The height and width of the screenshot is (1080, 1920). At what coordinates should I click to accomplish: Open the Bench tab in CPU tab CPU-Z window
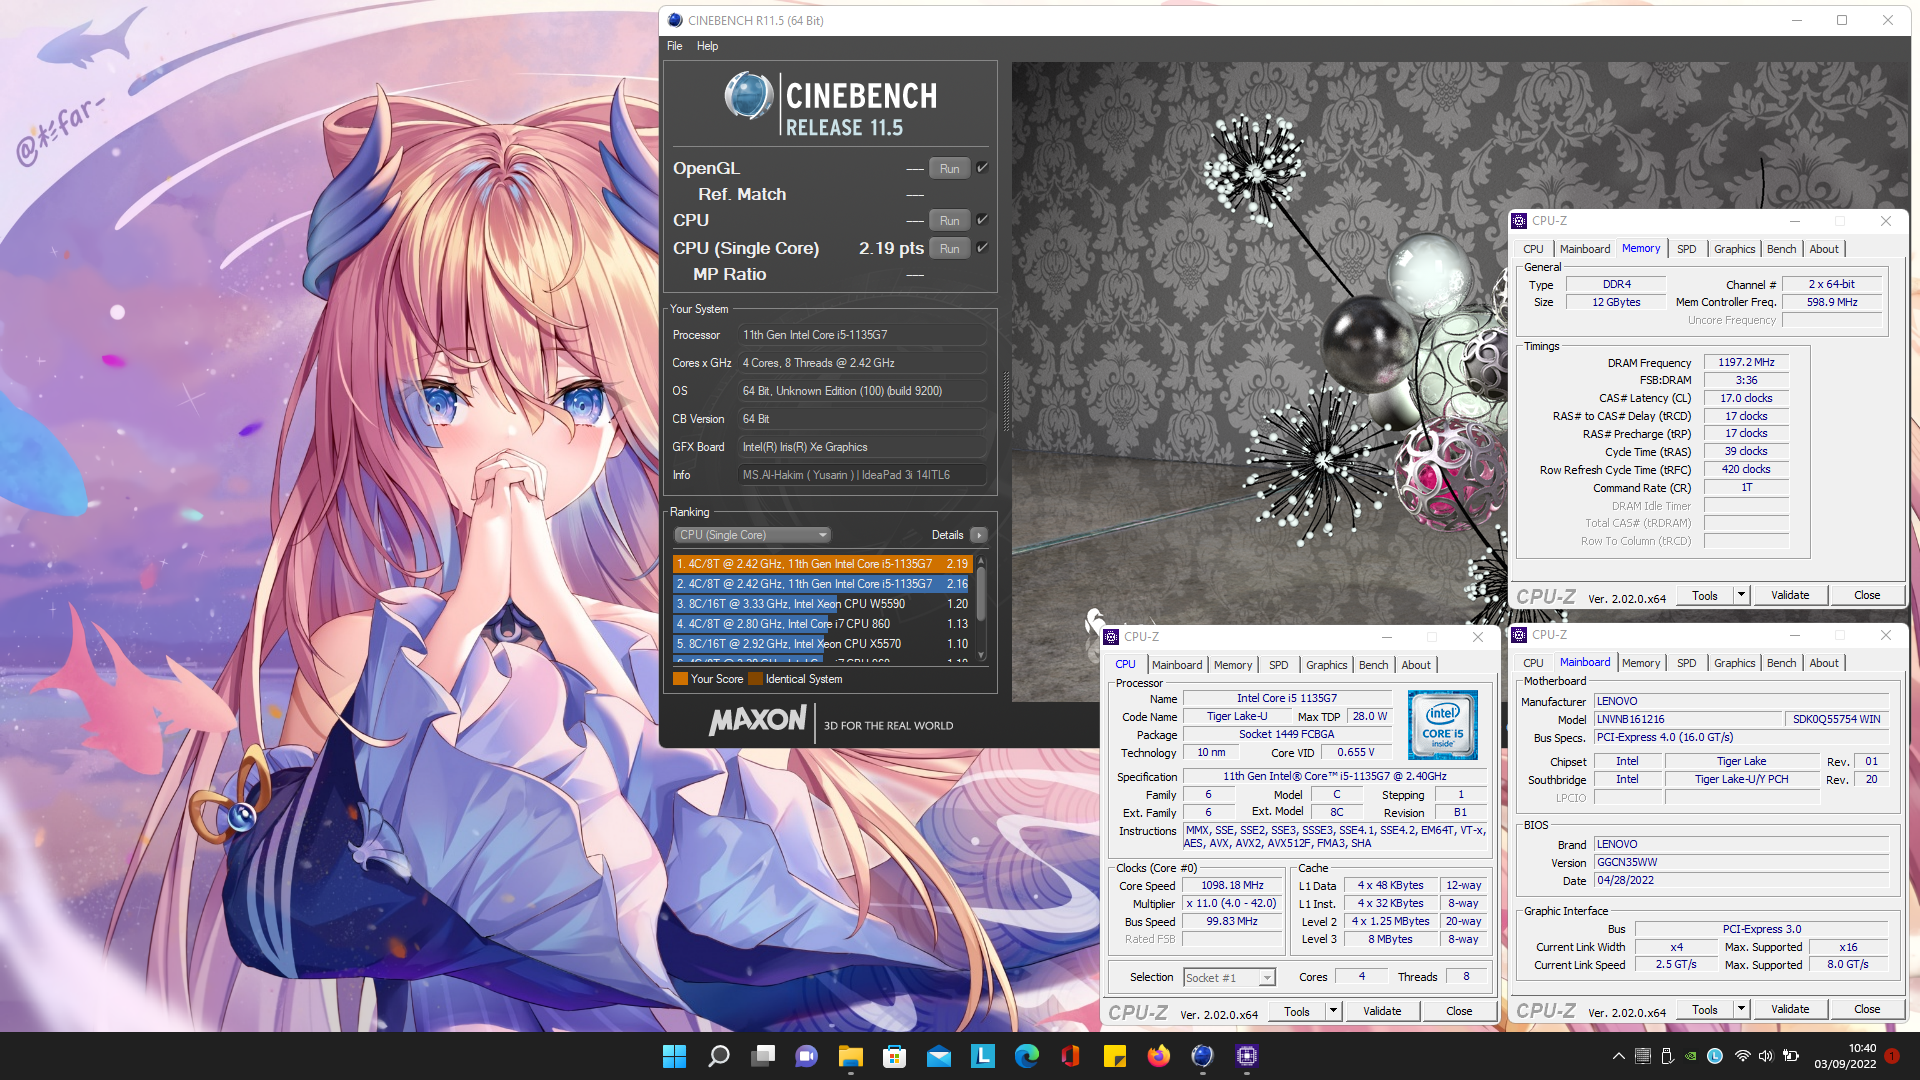click(x=1373, y=665)
